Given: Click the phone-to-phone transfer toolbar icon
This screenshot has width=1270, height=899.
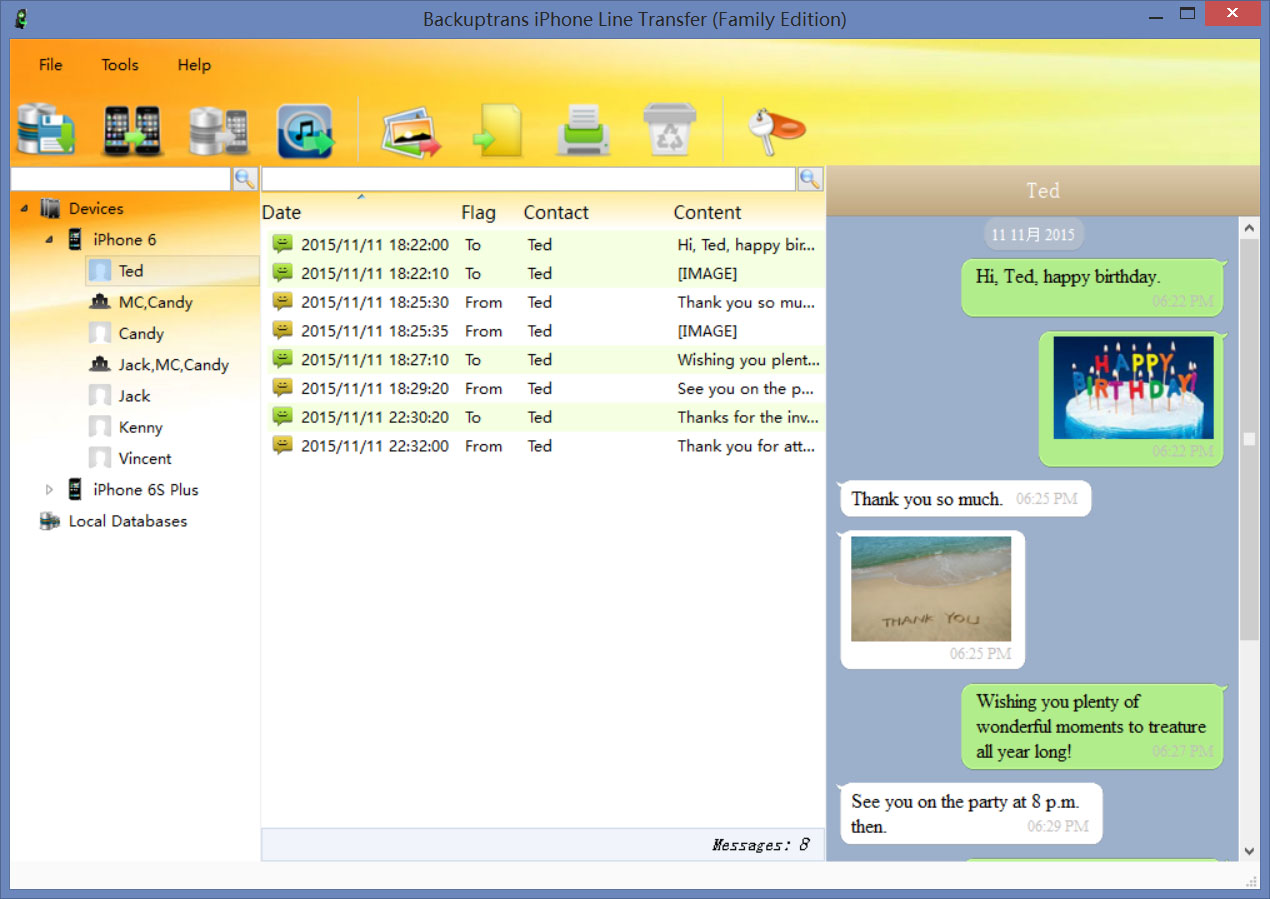Looking at the screenshot, I should pyautogui.click(x=132, y=131).
